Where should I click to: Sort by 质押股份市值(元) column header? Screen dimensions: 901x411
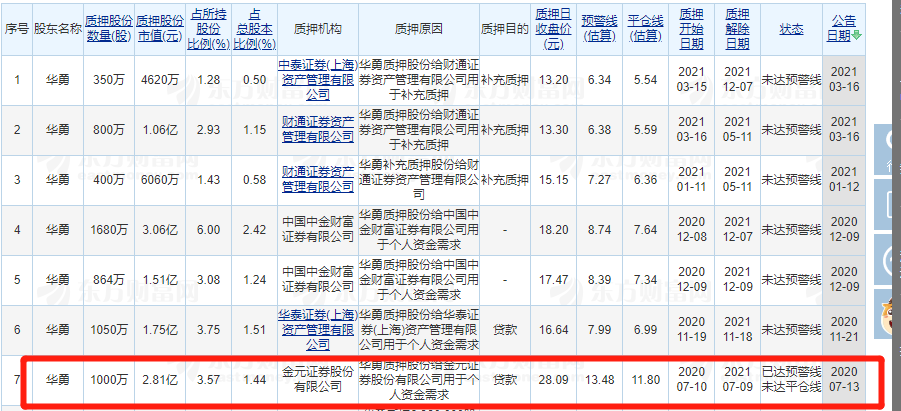[x=160, y=29]
